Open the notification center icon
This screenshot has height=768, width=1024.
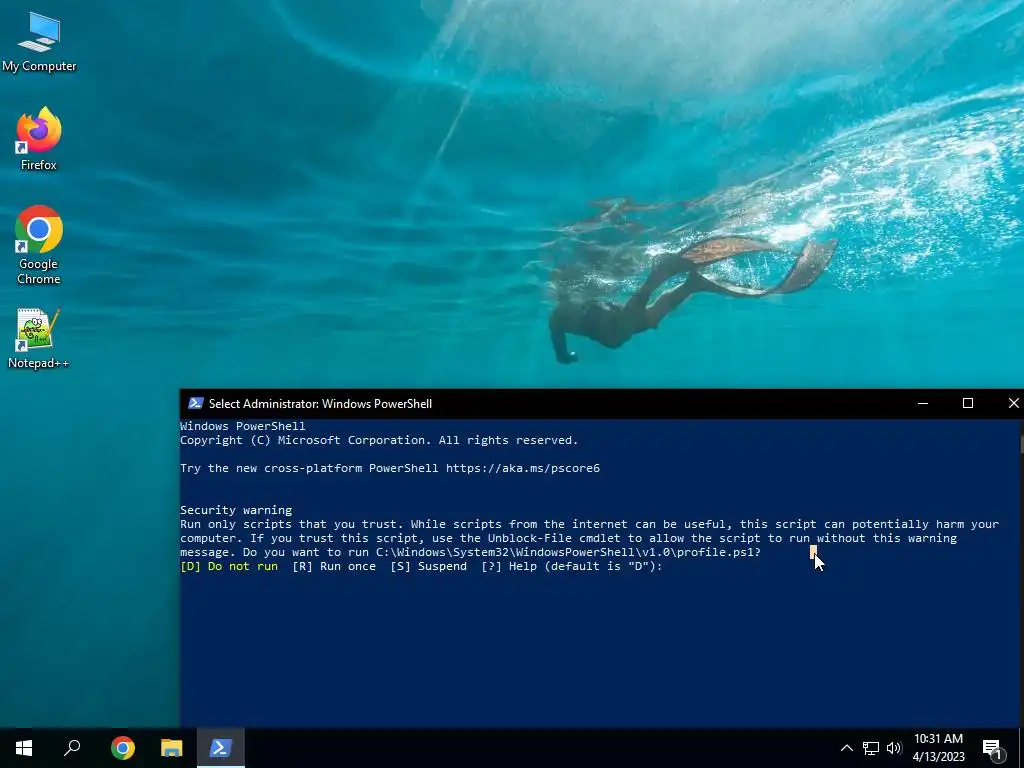tap(992, 749)
